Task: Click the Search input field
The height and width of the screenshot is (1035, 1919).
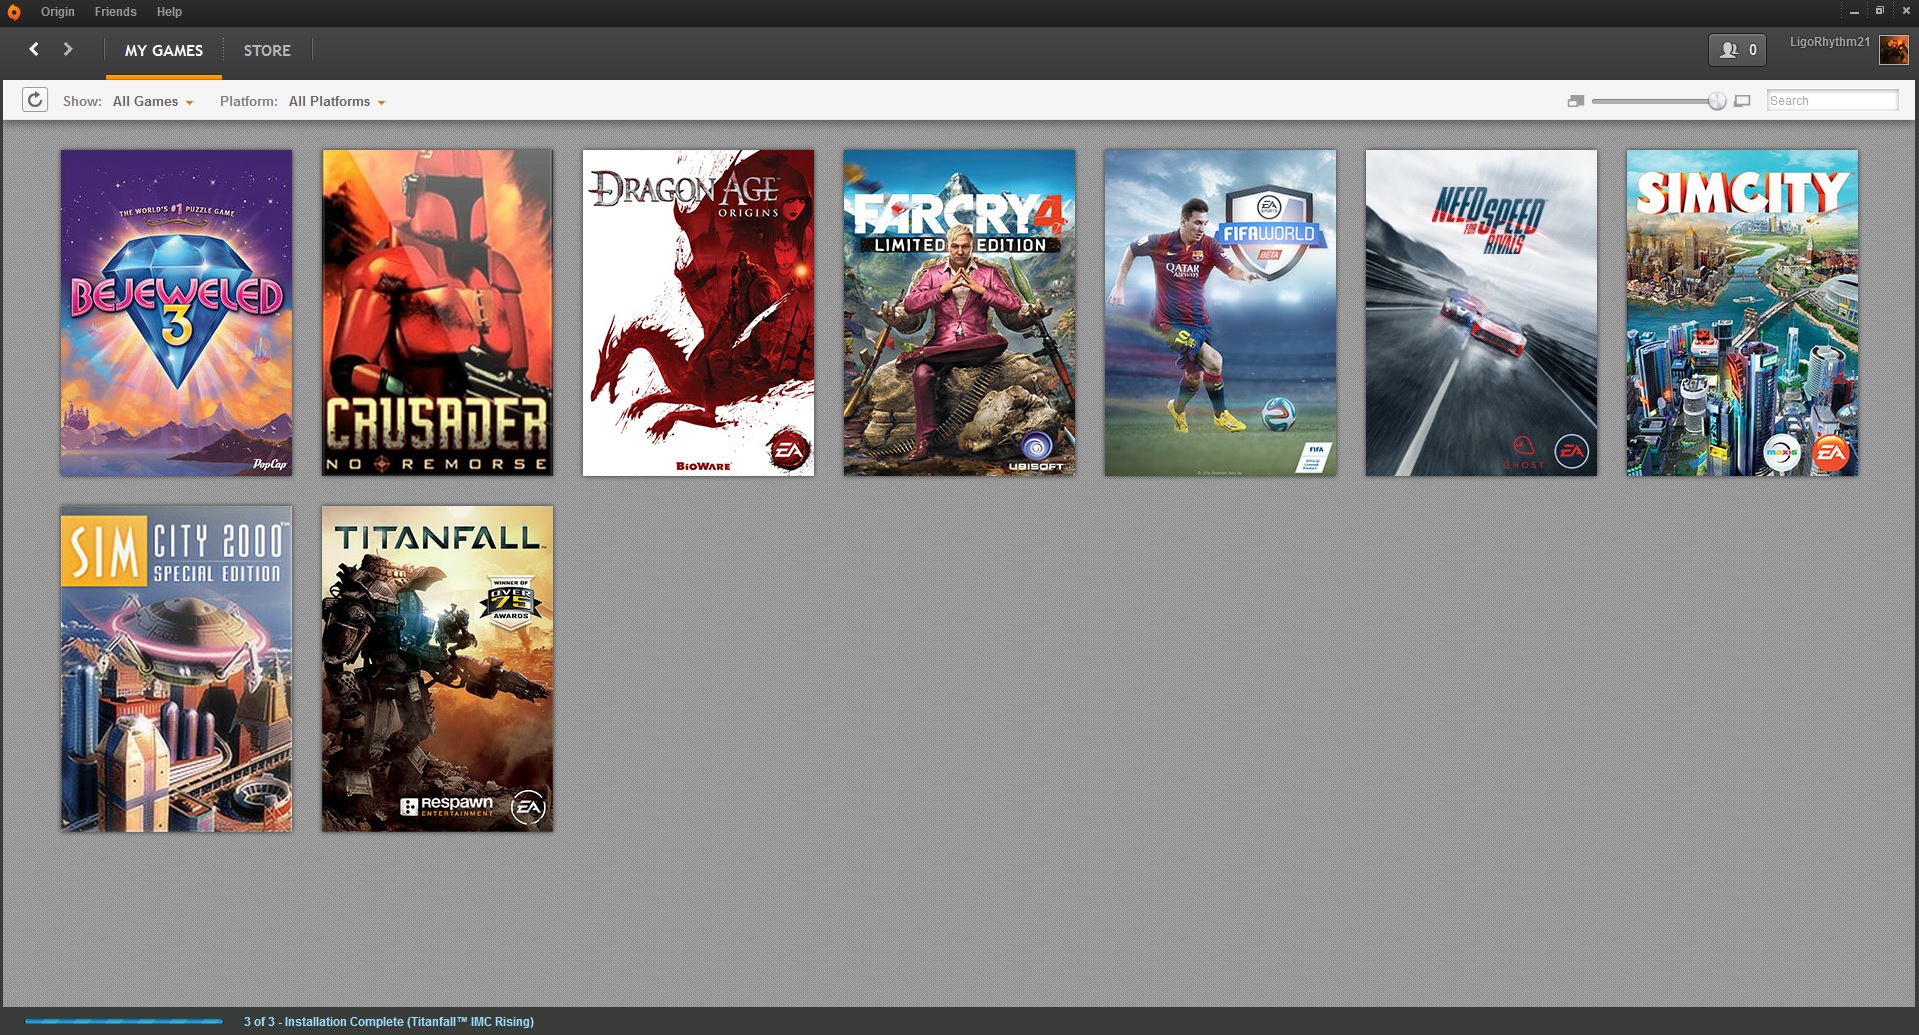Action: tap(1832, 101)
